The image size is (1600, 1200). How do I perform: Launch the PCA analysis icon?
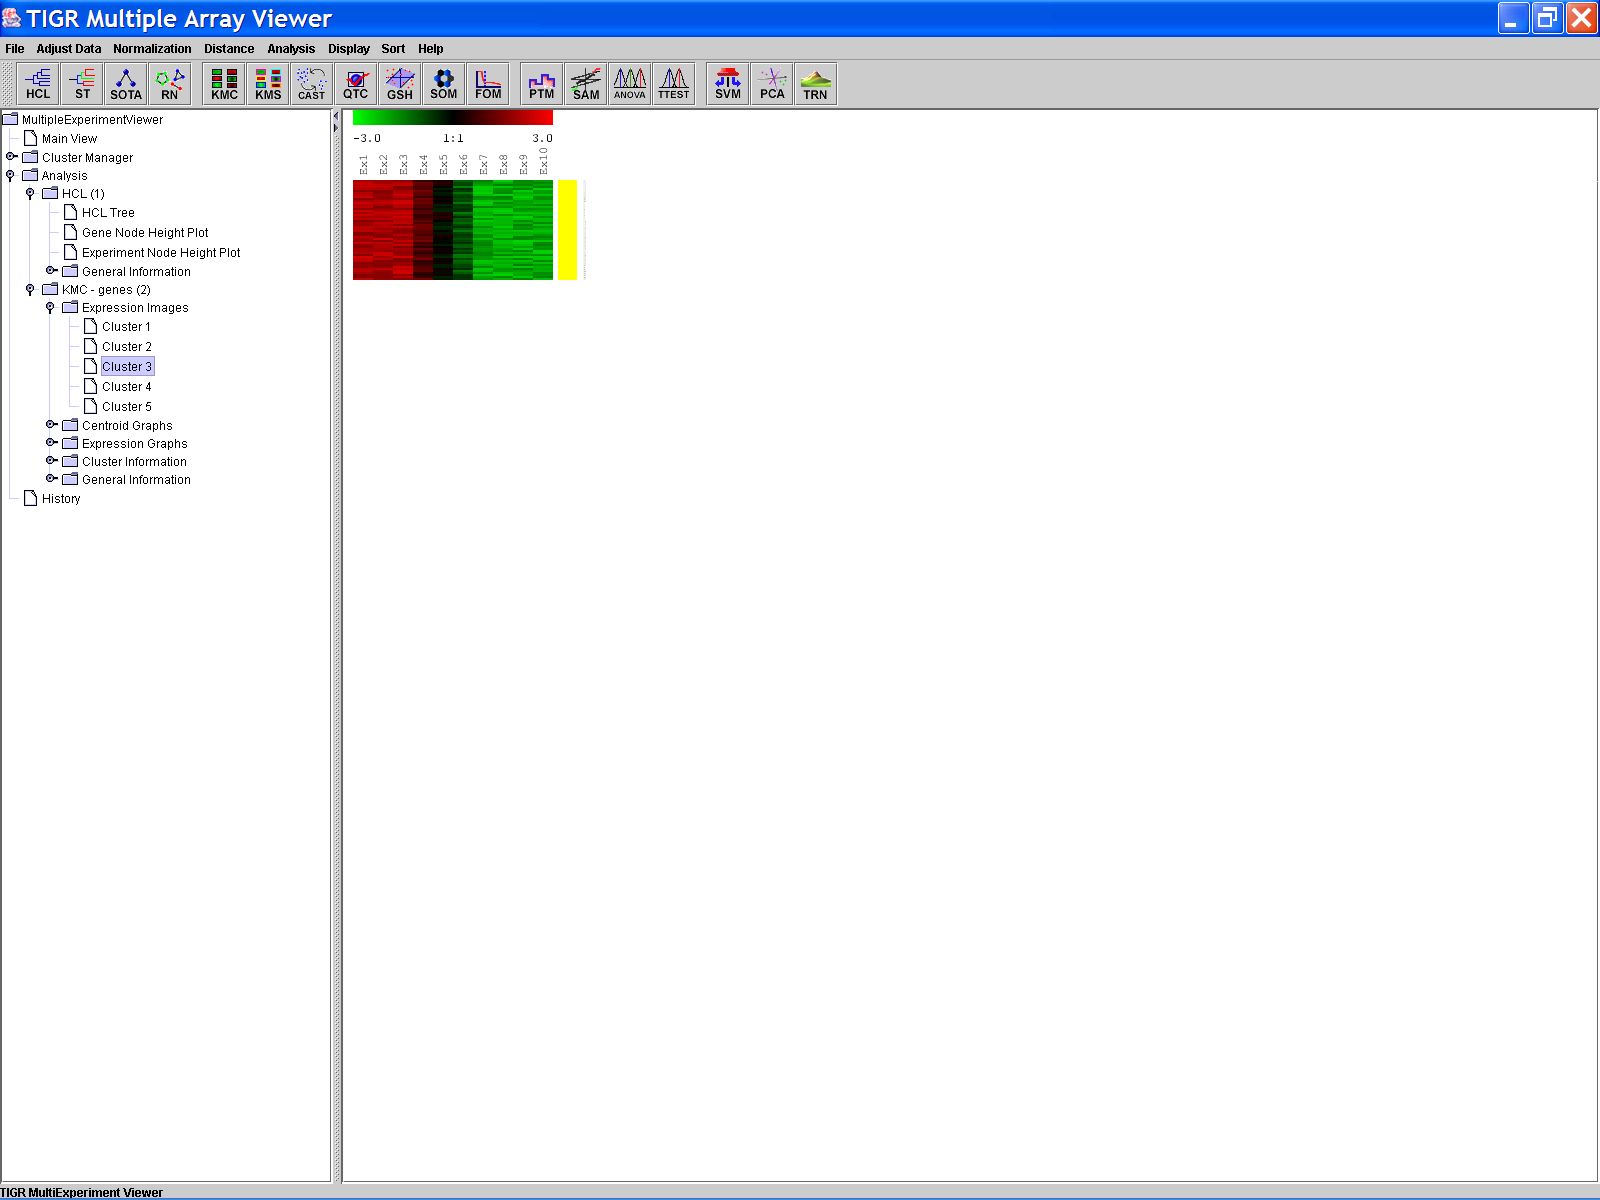772,84
